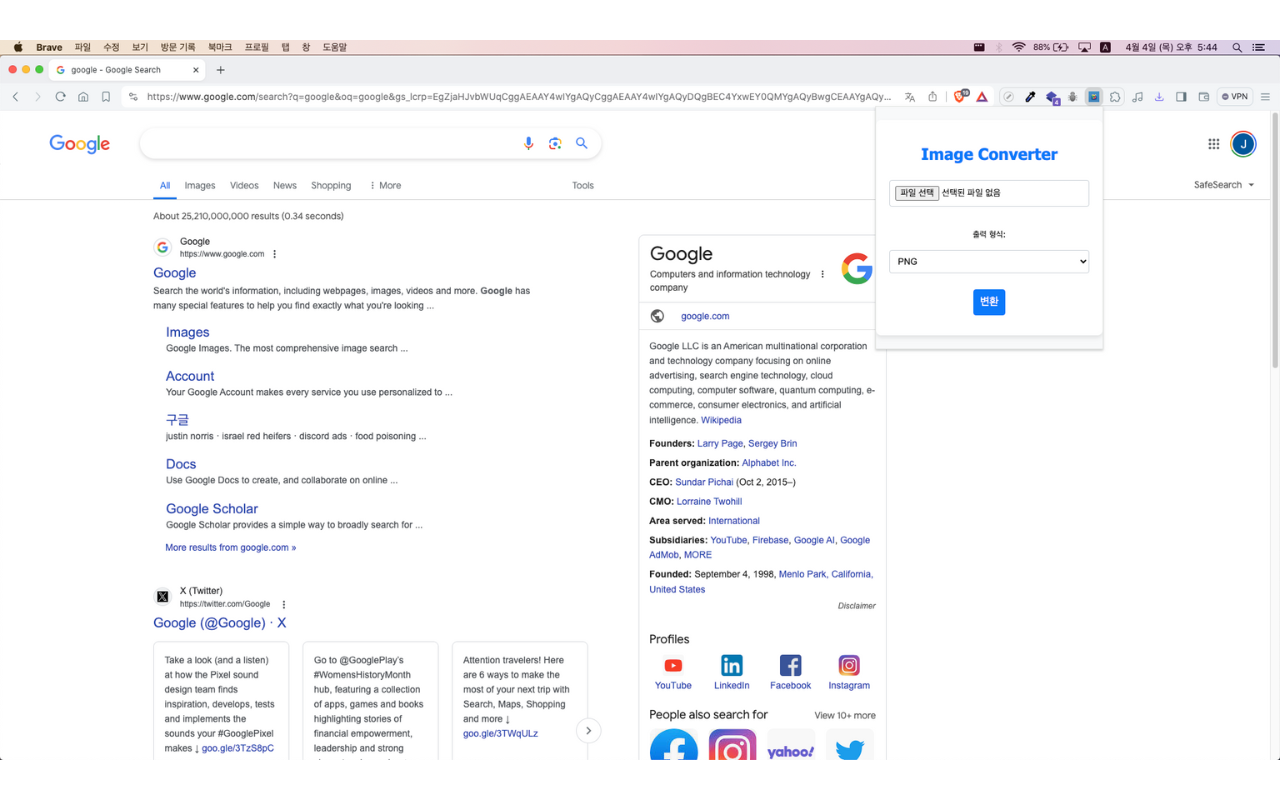Open the Tools search option
The width and height of the screenshot is (1280, 800).
tap(583, 185)
